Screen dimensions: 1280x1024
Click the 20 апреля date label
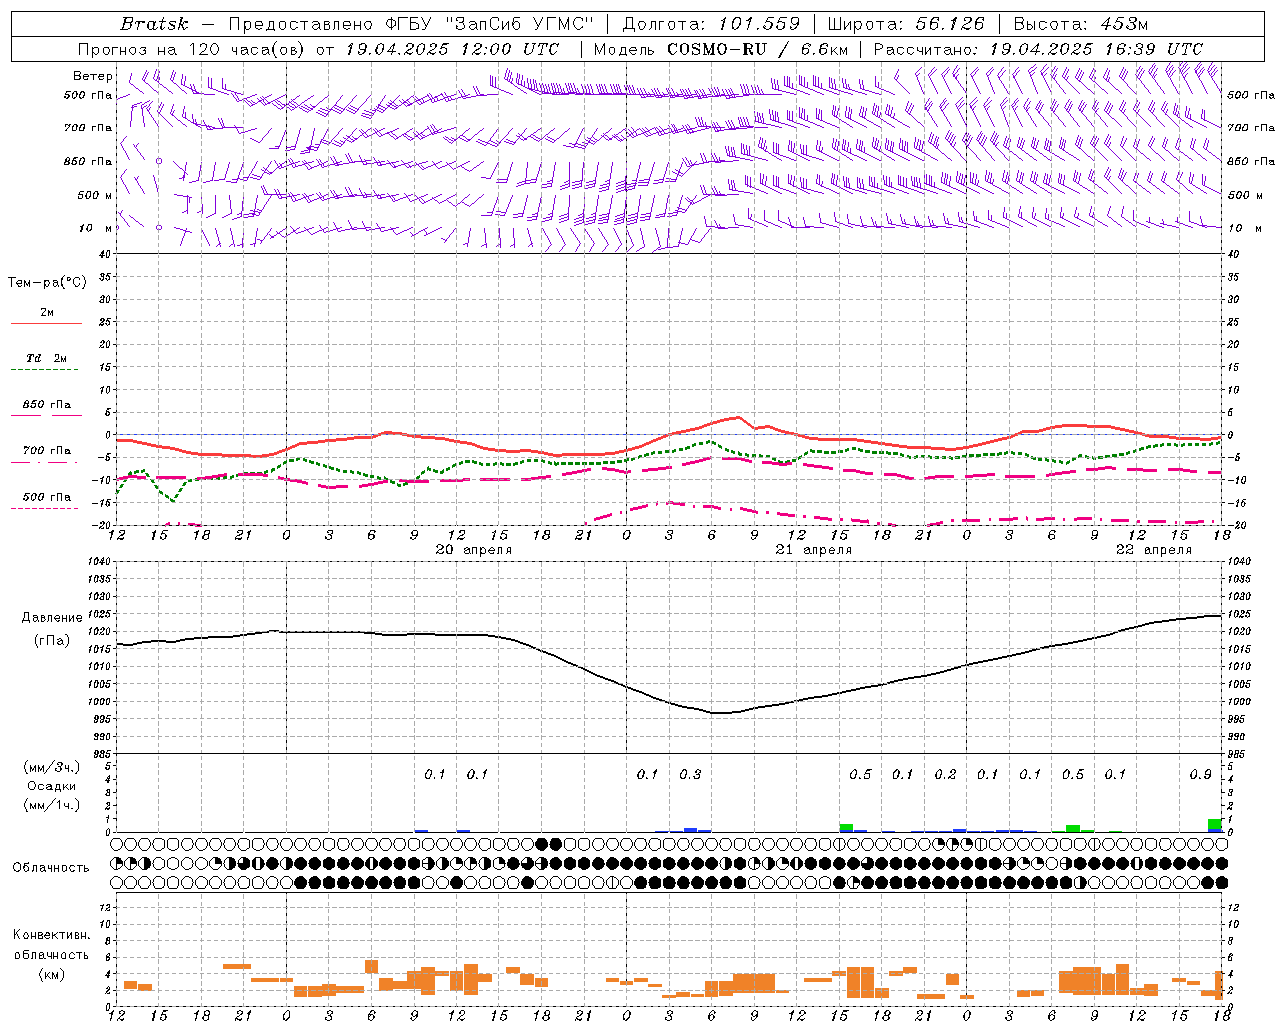tap(473, 550)
